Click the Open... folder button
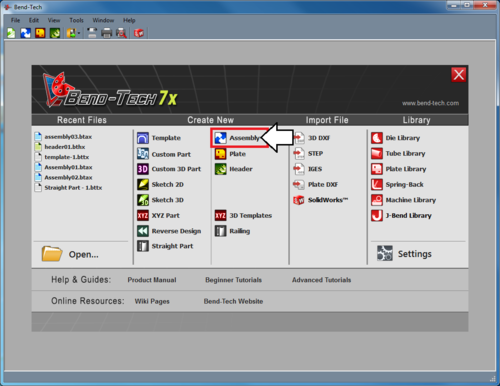 [70, 254]
